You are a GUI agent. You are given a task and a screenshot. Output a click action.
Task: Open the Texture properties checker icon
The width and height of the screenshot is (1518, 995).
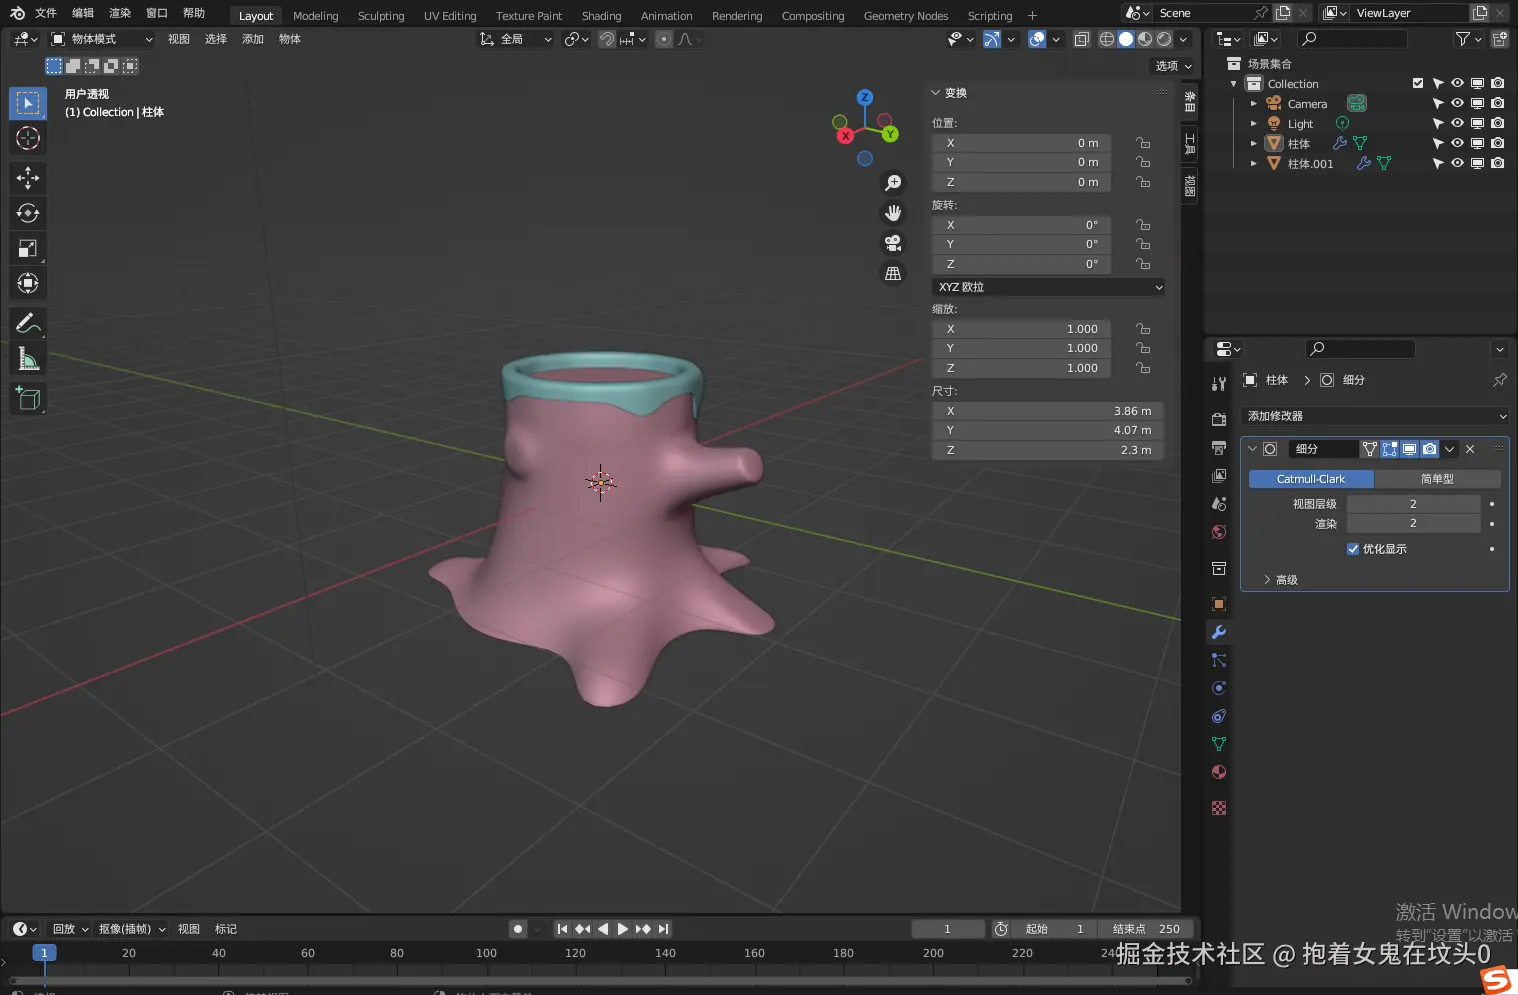[1218, 808]
